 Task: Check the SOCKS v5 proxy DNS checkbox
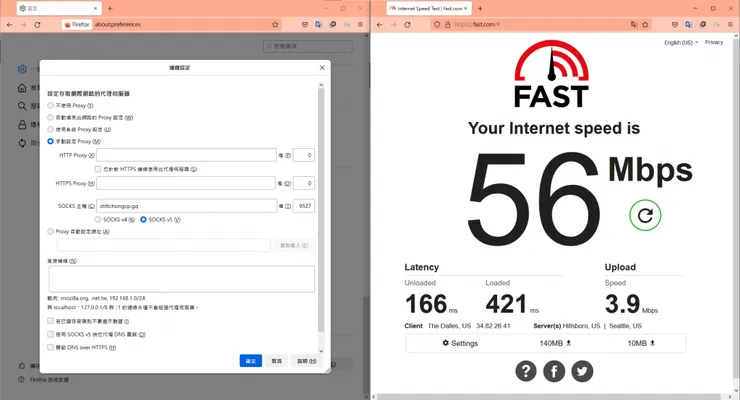tap(50, 334)
